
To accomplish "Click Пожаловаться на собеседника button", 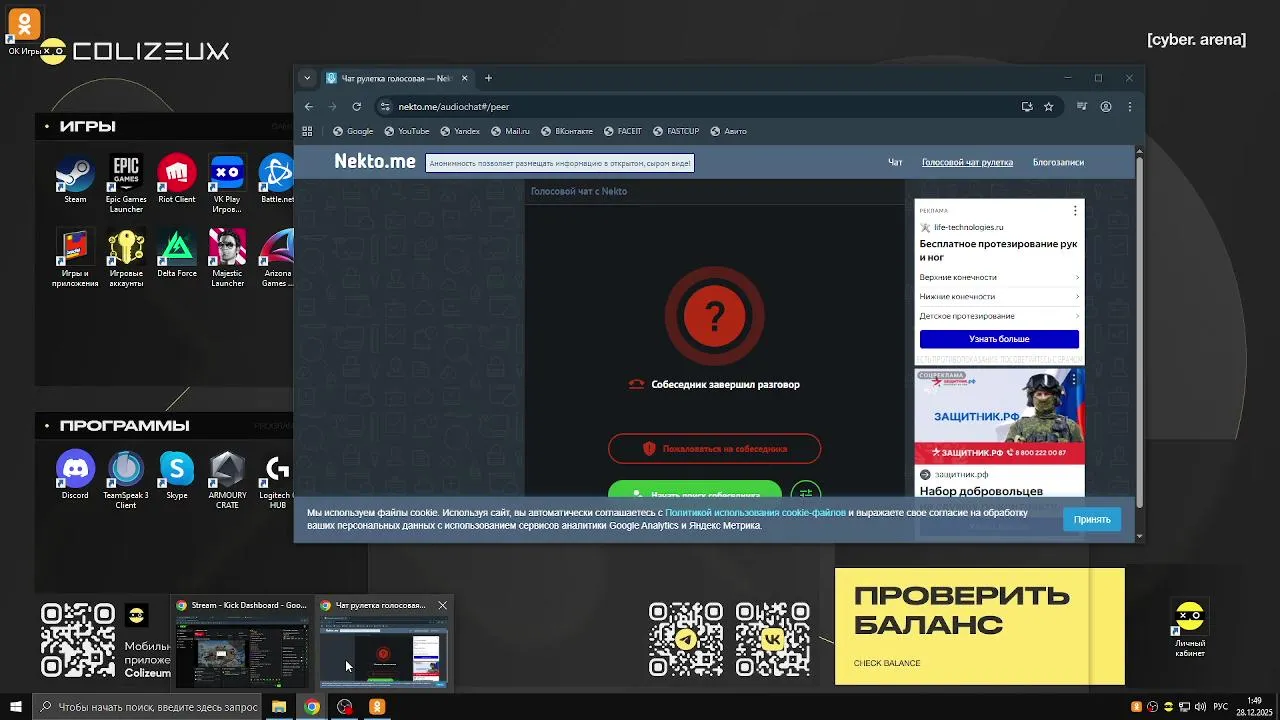I will (714, 449).
